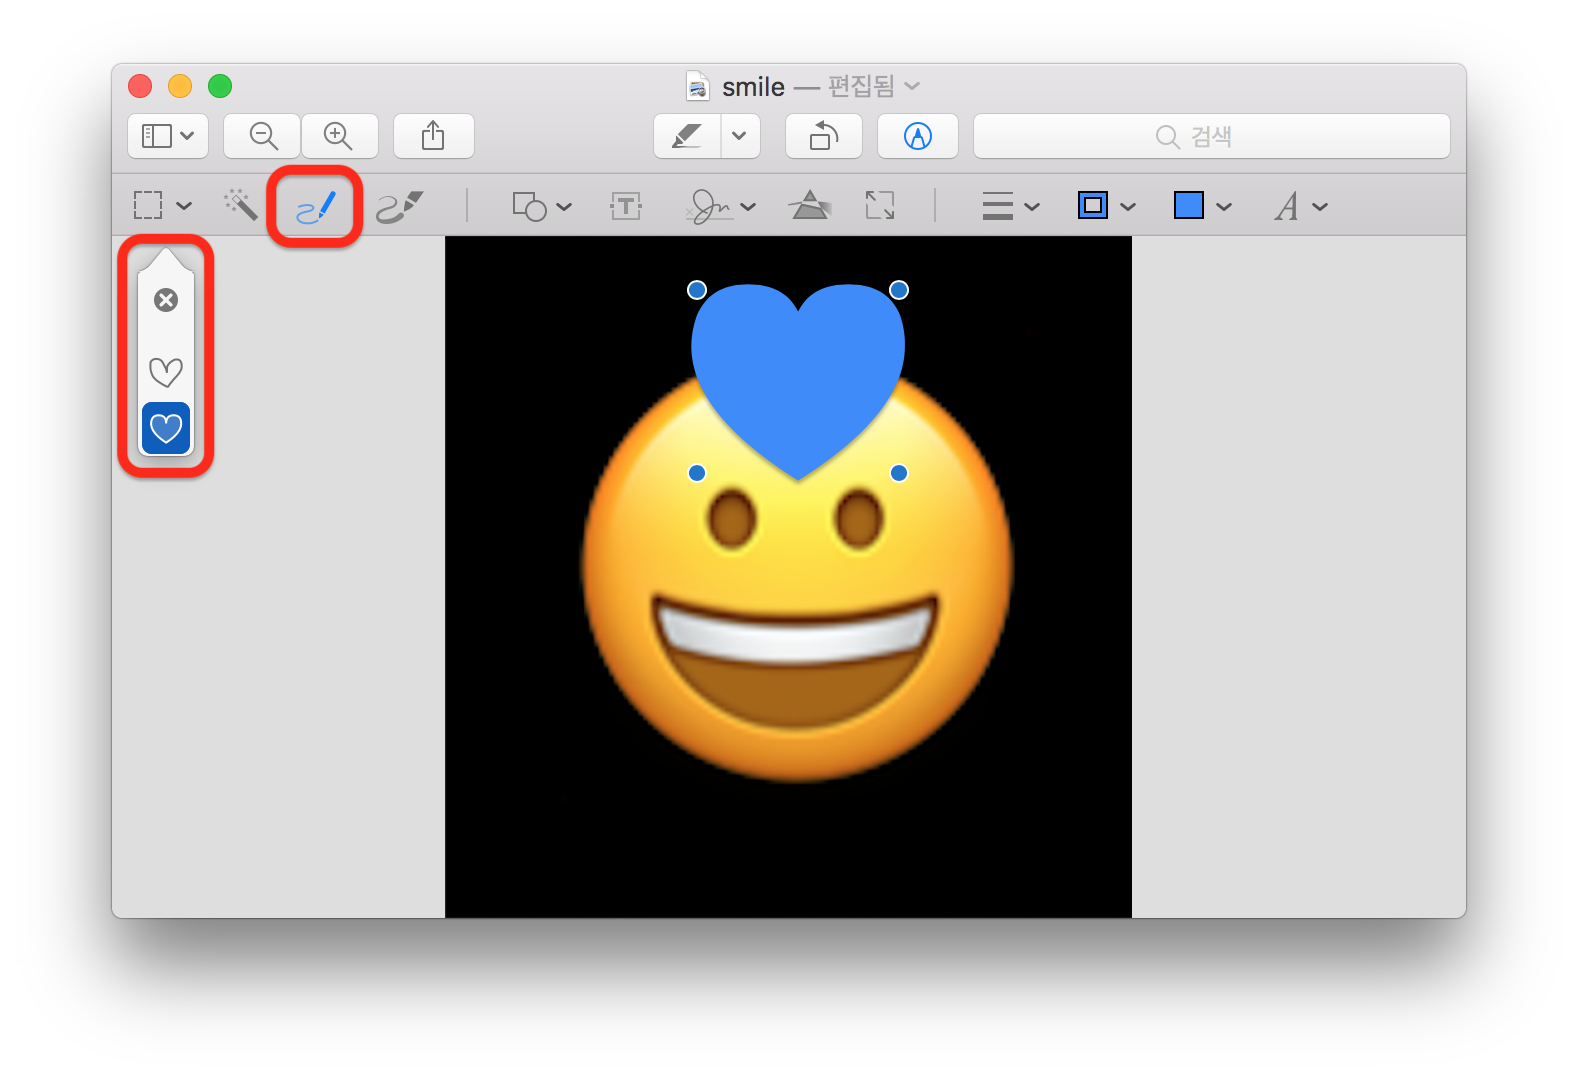This screenshot has width=1578, height=1078.
Task: Expand the selection tools dropdown arrow
Action: (x=184, y=206)
